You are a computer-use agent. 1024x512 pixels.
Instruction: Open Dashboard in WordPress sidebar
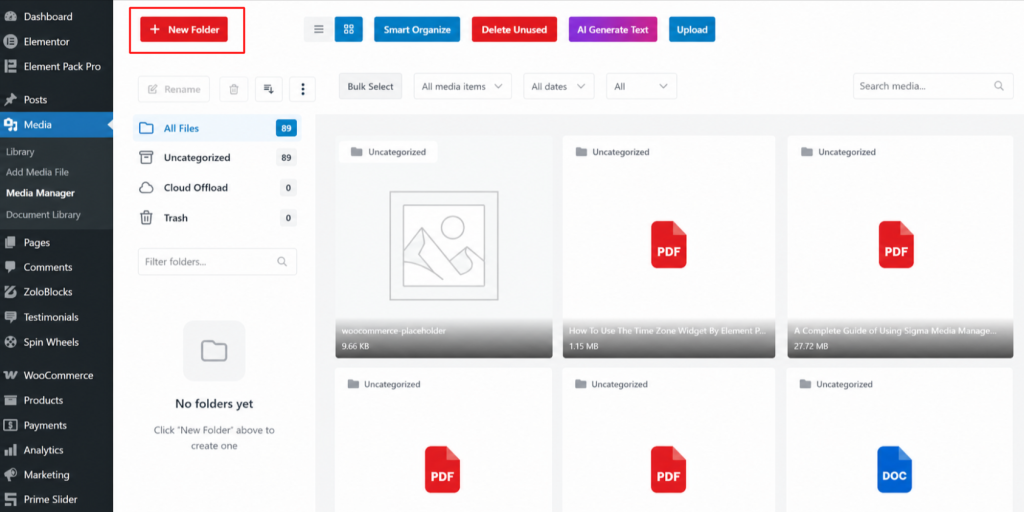pyautogui.click(x=56, y=17)
